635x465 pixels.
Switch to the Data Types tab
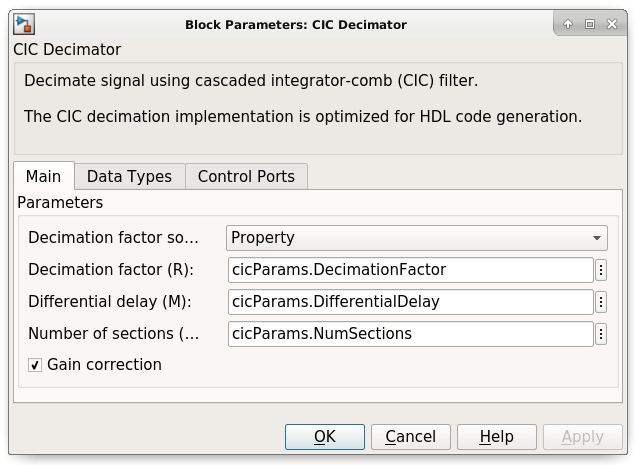tap(129, 177)
